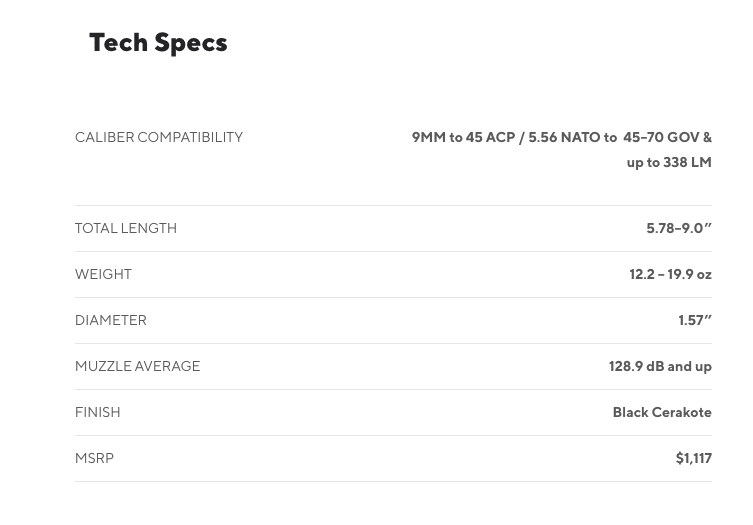Click the word Specs in the heading

pyautogui.click(x=191, y=42)
